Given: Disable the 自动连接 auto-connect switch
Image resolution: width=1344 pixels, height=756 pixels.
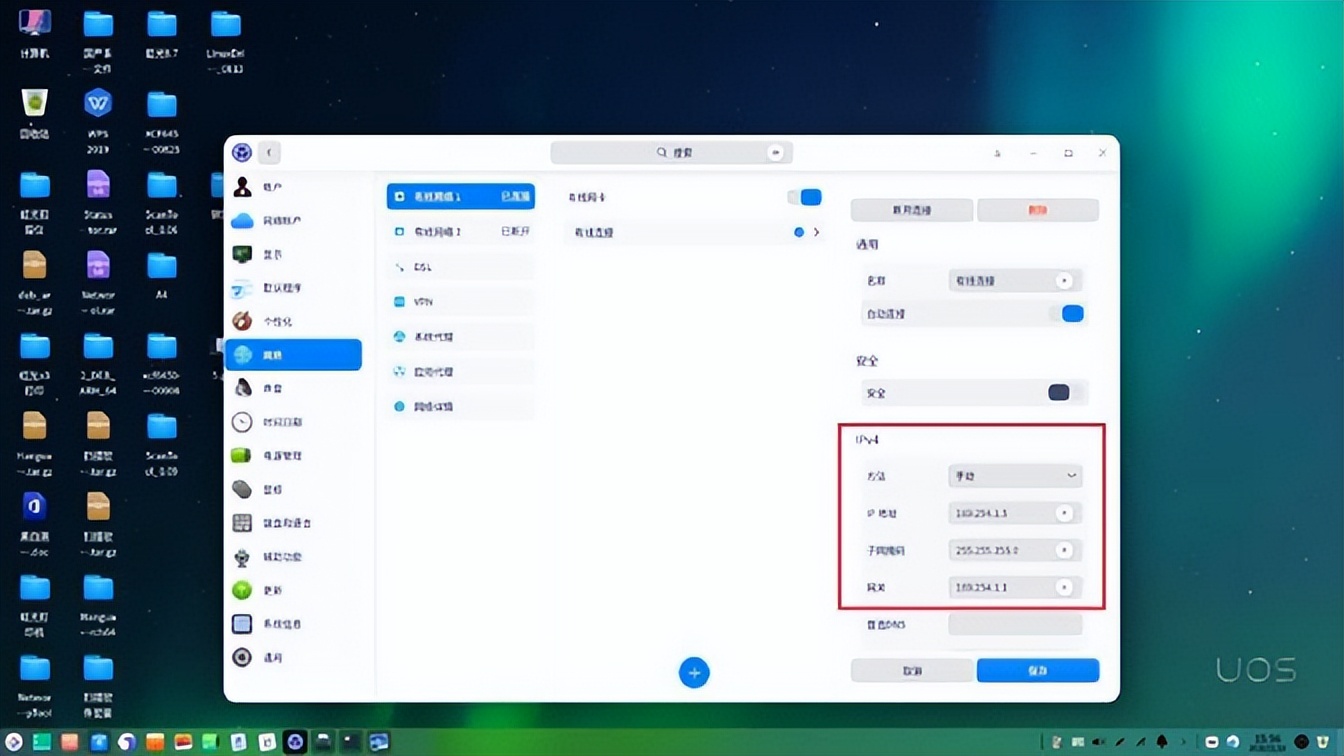Looking at the screenshot, I should [1071, 313].
